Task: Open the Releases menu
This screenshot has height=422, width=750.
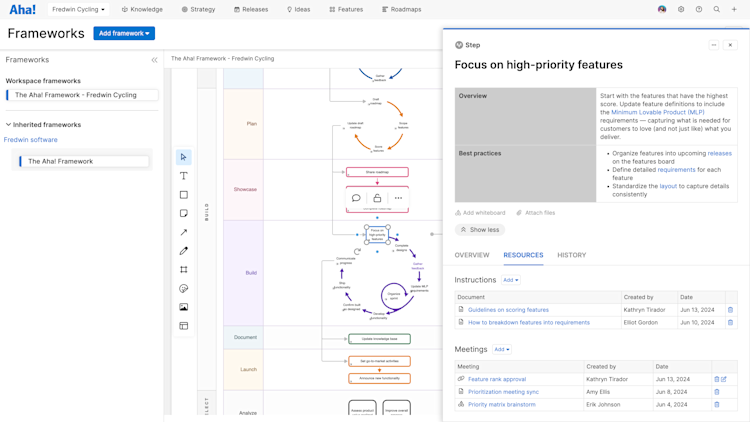Action: point(251,9)
